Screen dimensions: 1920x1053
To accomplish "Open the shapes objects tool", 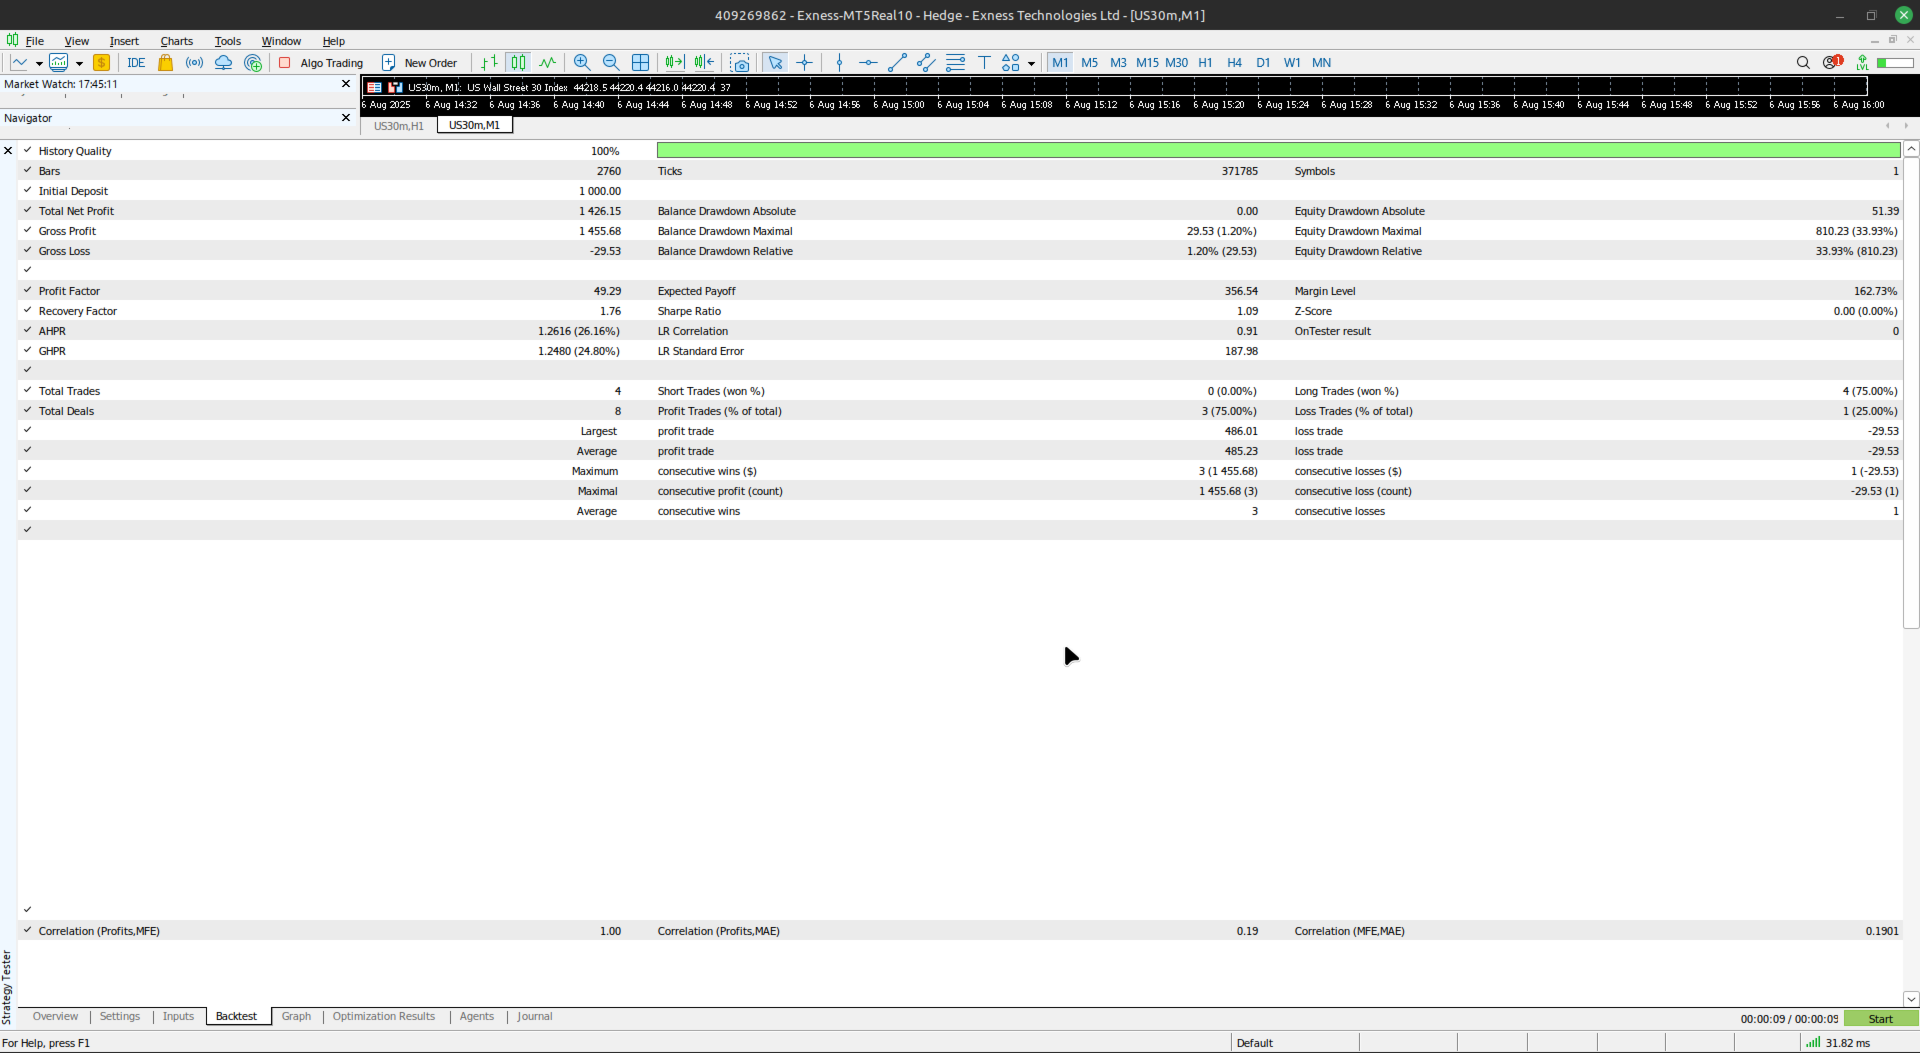I will pos(1011,62).
